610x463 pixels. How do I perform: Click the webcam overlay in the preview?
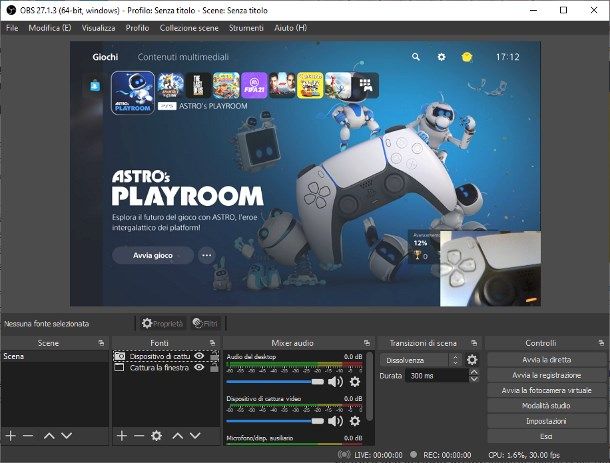(x=490, y=268)
